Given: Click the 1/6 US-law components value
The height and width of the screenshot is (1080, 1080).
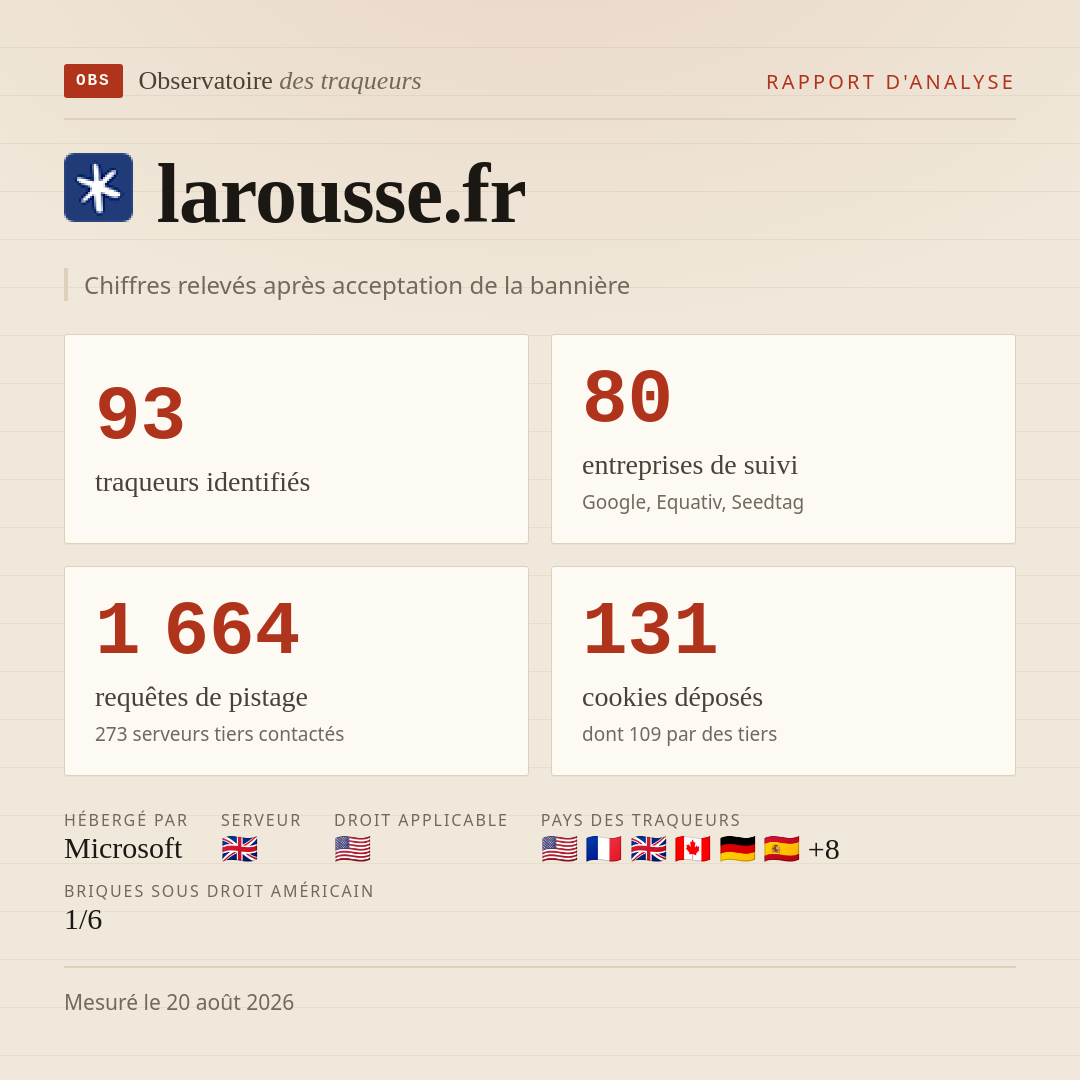Looking at the screenshot, I should pyautogui.click(x=83, y=920).
